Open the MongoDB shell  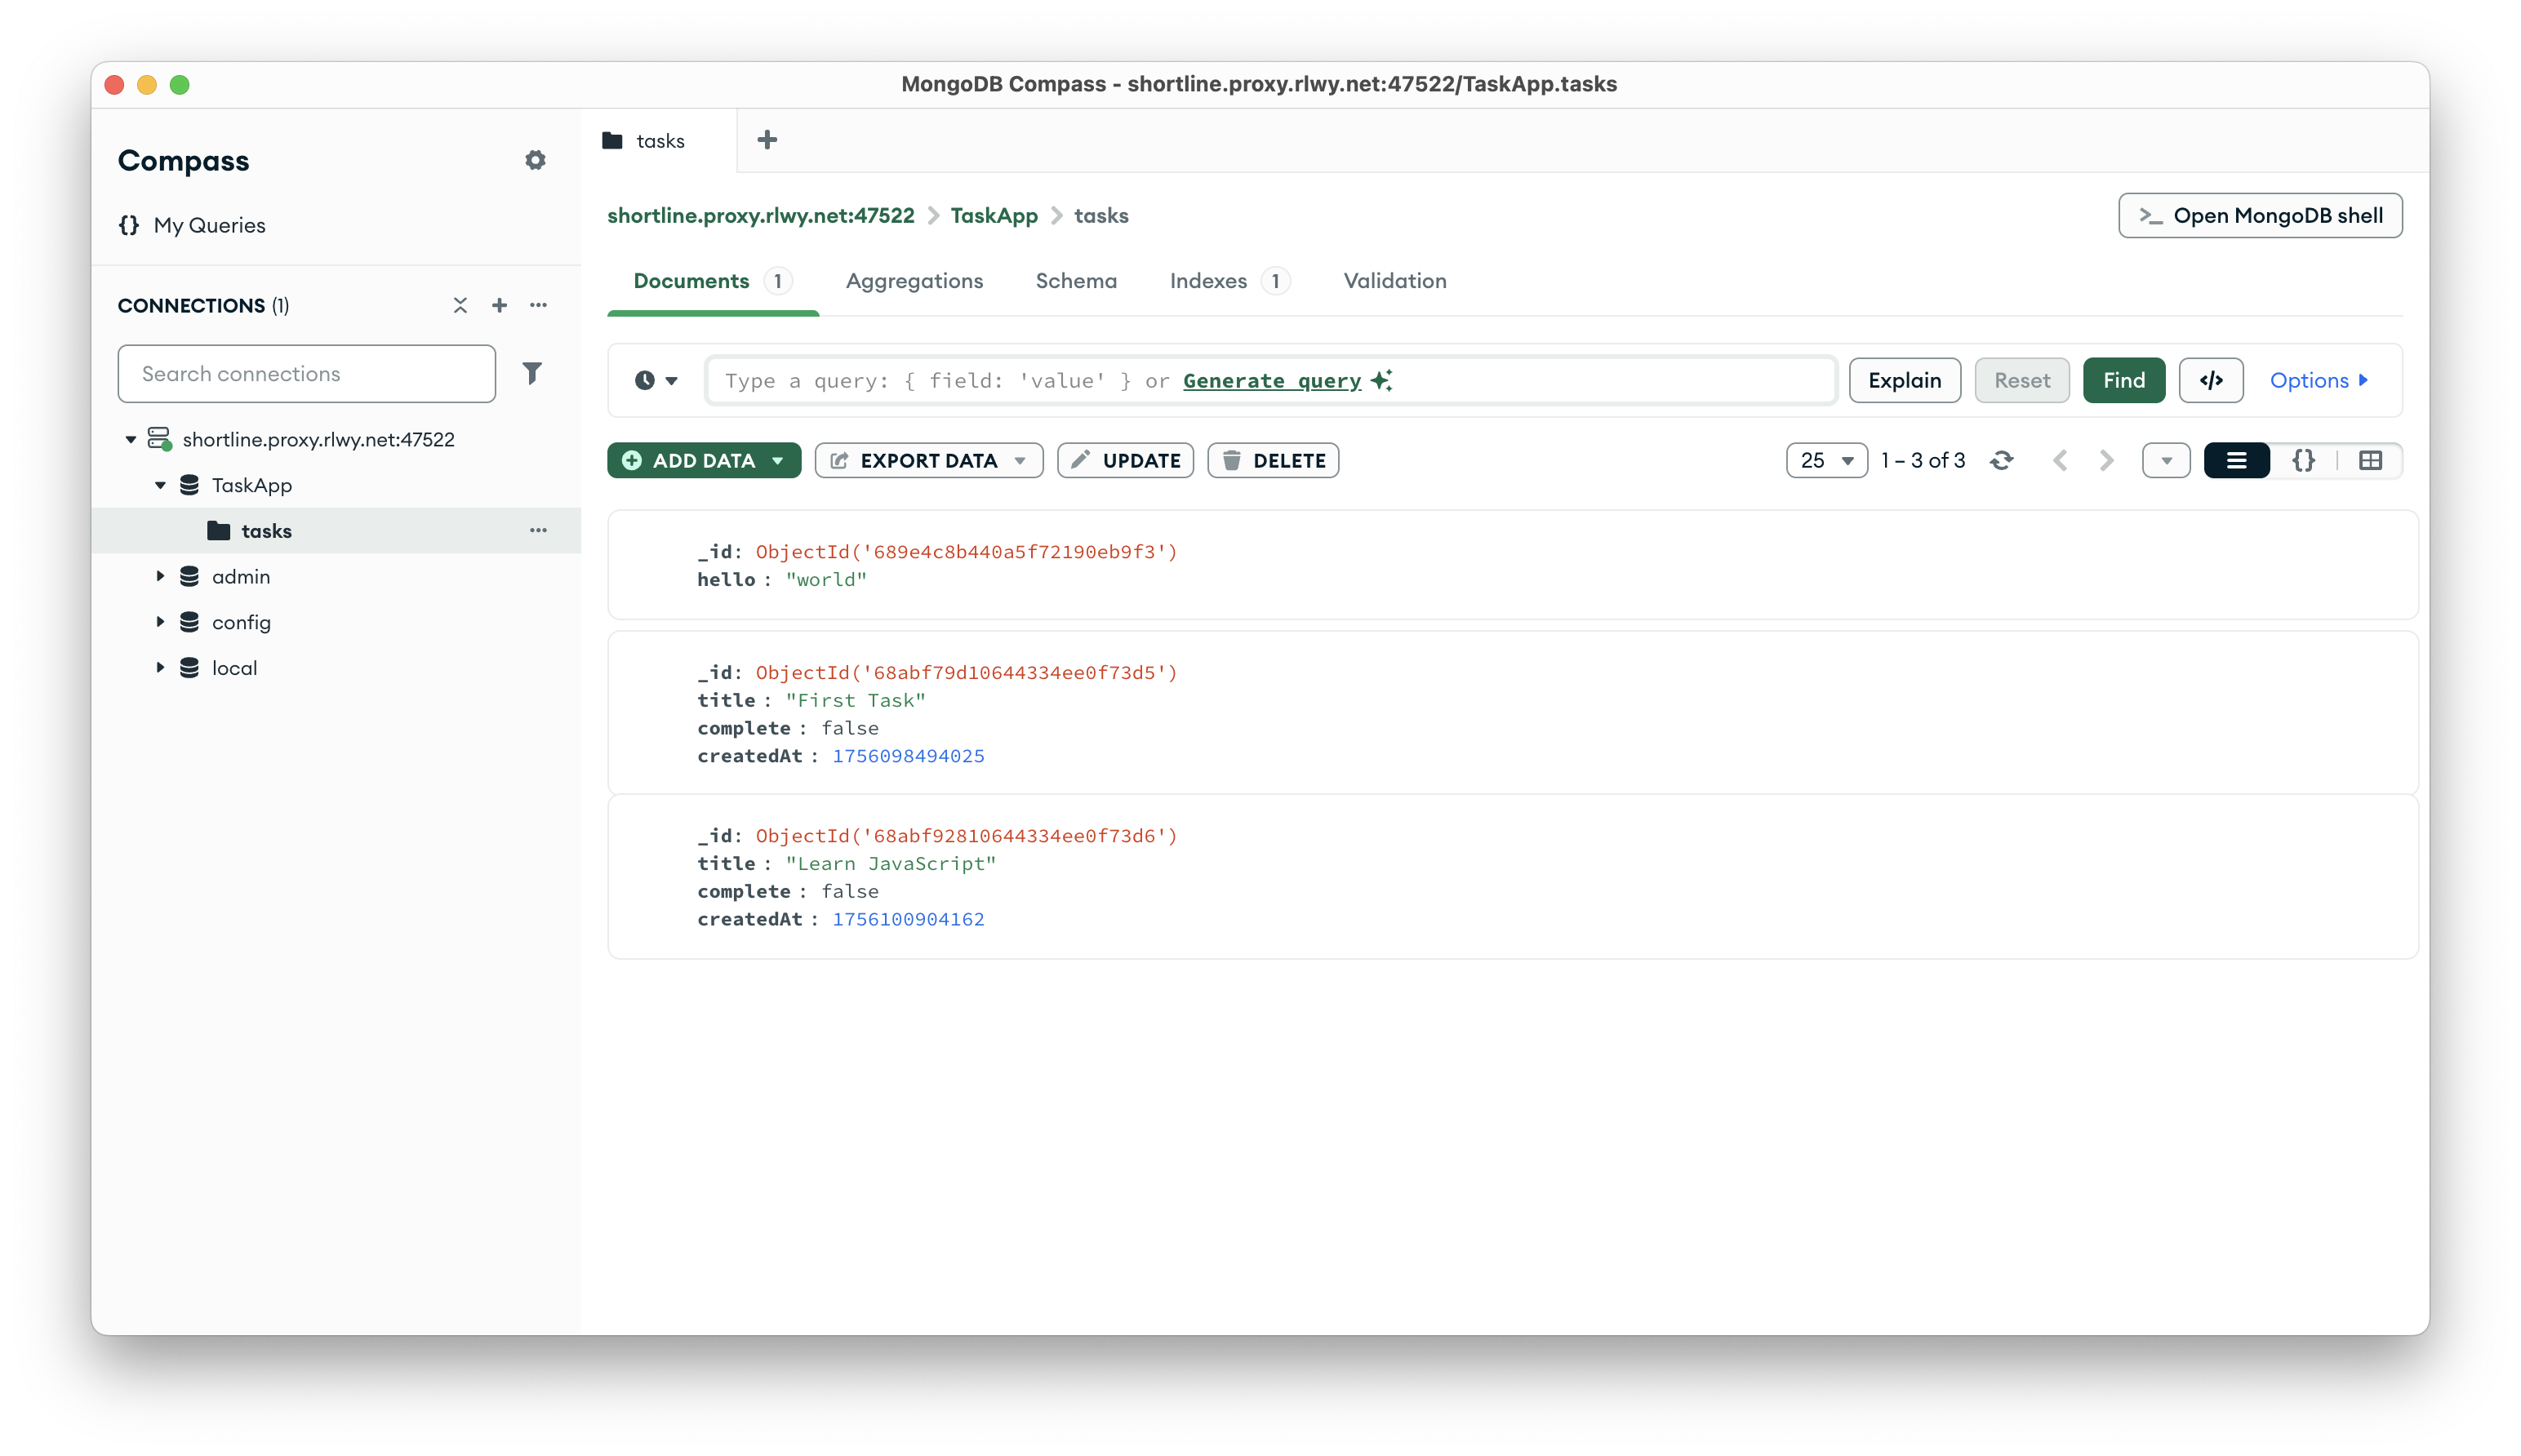(x=2259, y=216)
